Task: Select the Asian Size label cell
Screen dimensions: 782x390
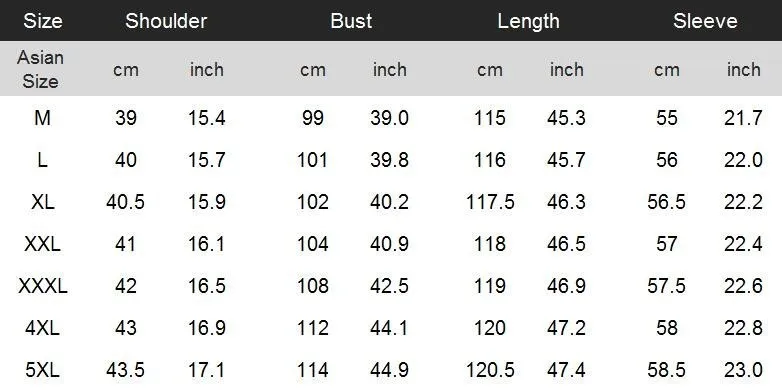Action: tap(40, 69)
